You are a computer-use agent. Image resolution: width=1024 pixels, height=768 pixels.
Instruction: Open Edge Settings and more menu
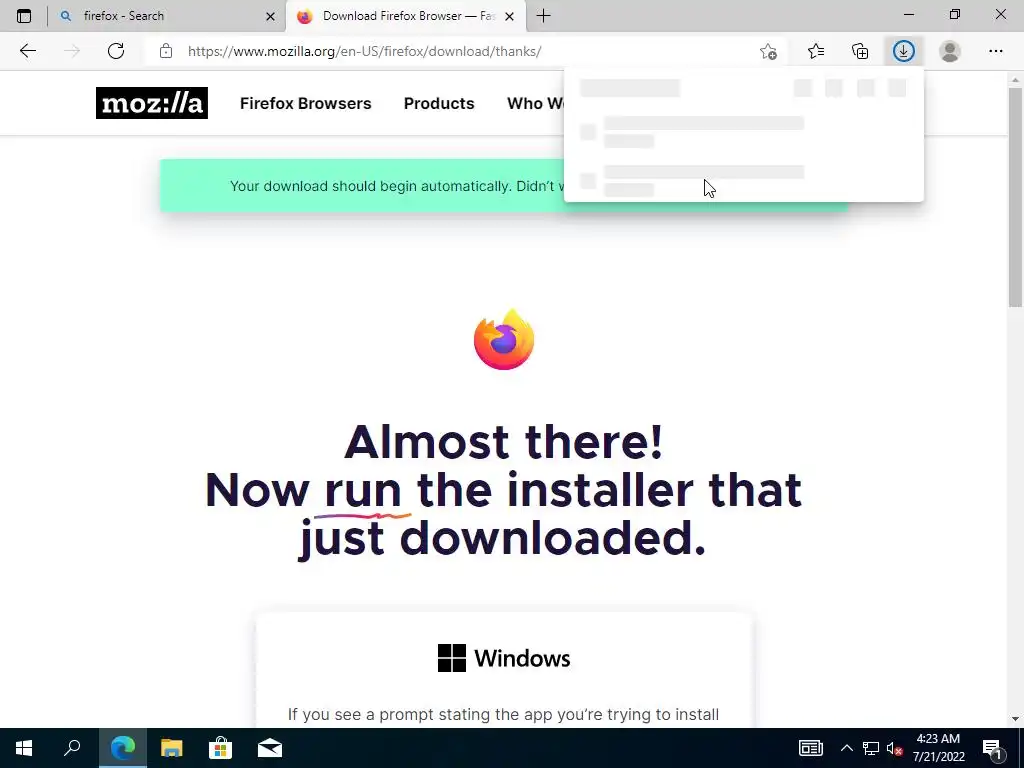point(995,51)
